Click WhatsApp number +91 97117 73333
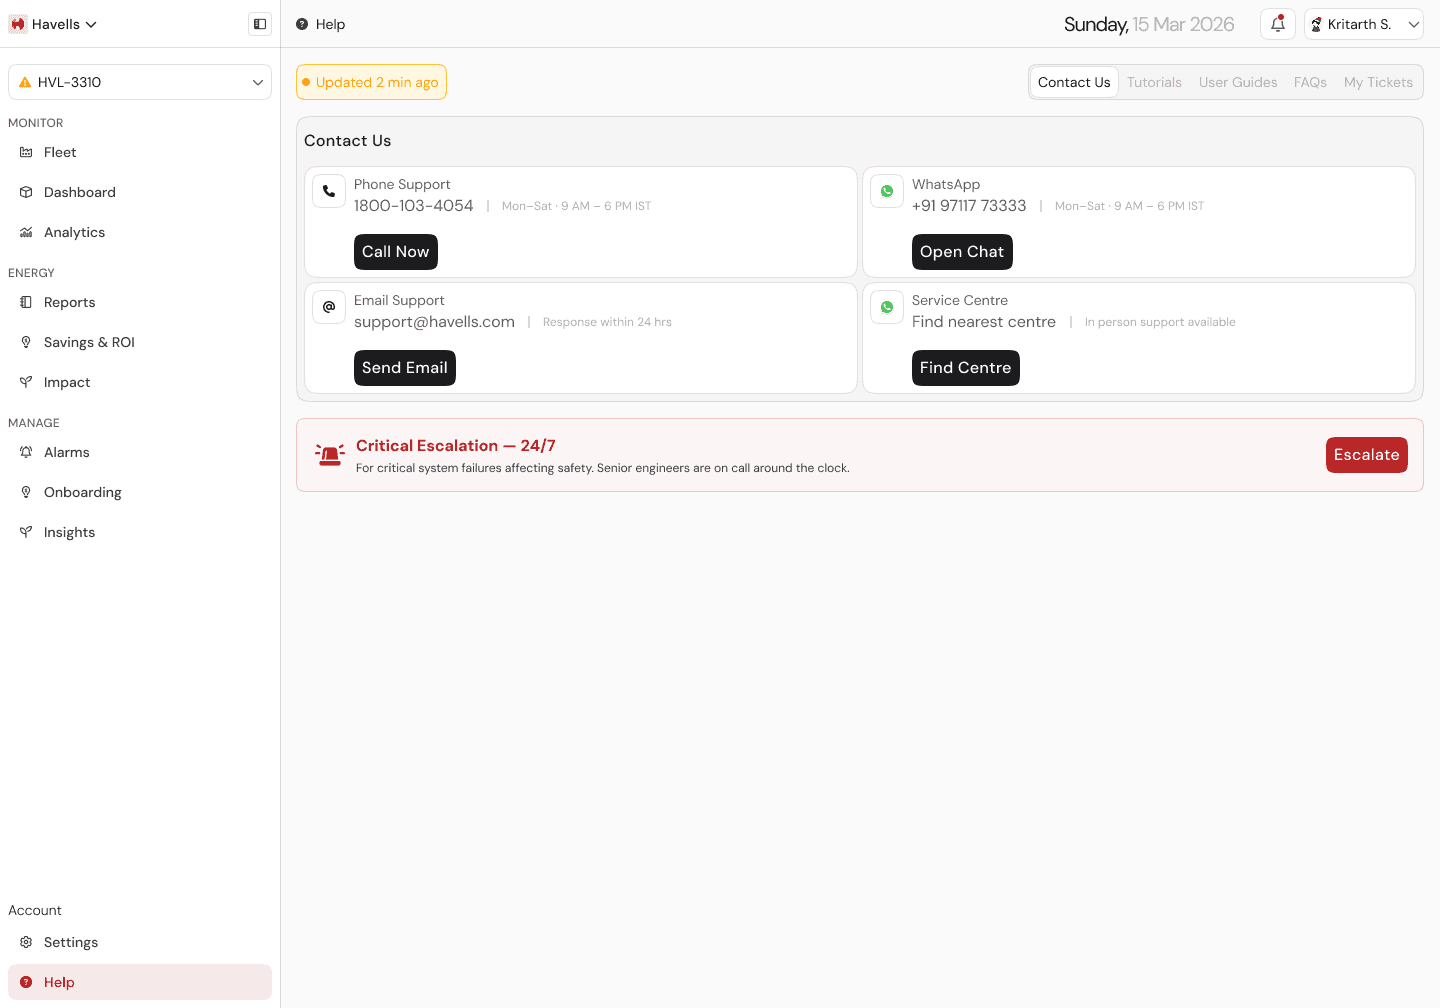 coord(969,206)
